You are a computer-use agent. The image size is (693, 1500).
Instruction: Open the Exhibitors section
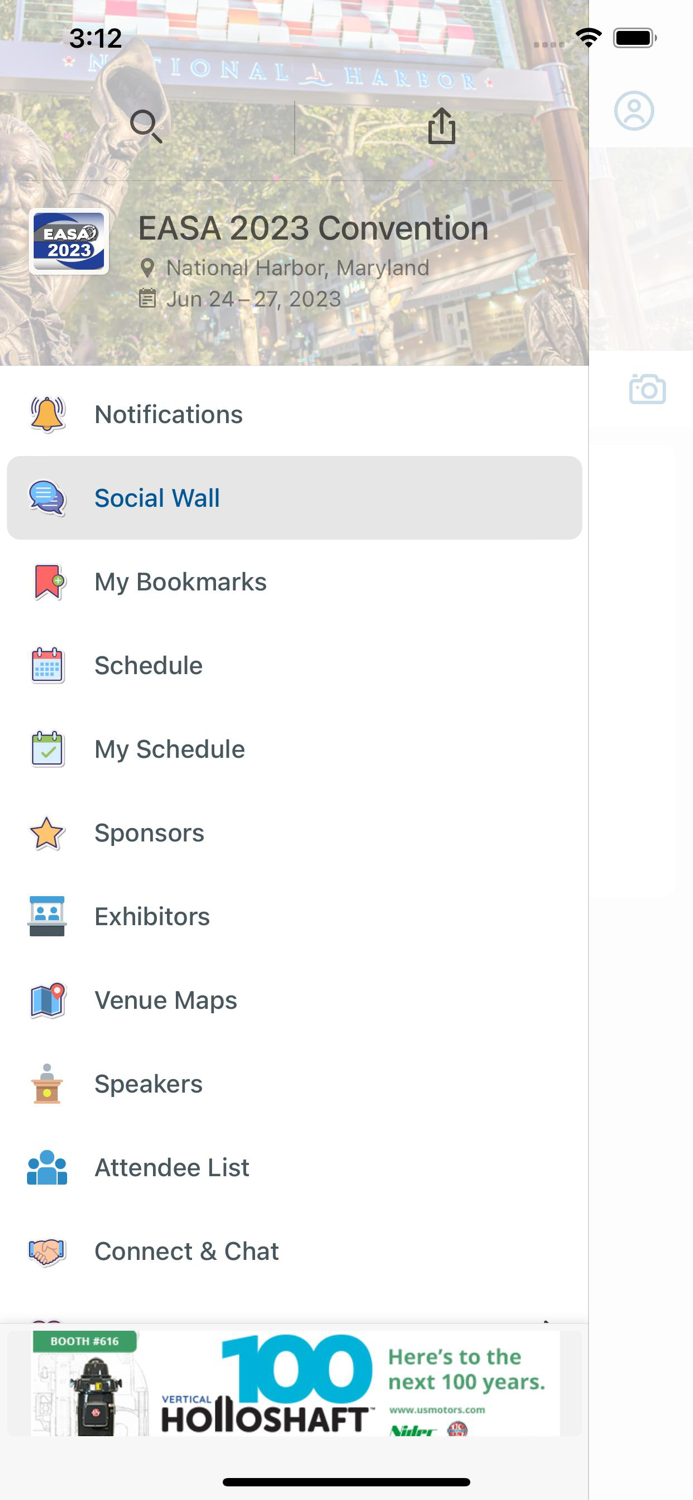[152, 916]
